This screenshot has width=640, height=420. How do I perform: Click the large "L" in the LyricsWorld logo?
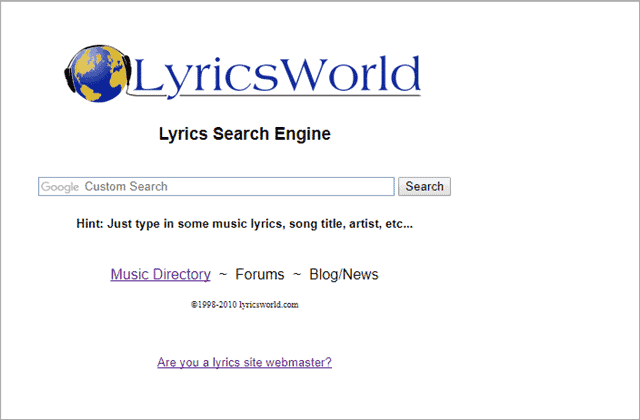coord(150,74)
